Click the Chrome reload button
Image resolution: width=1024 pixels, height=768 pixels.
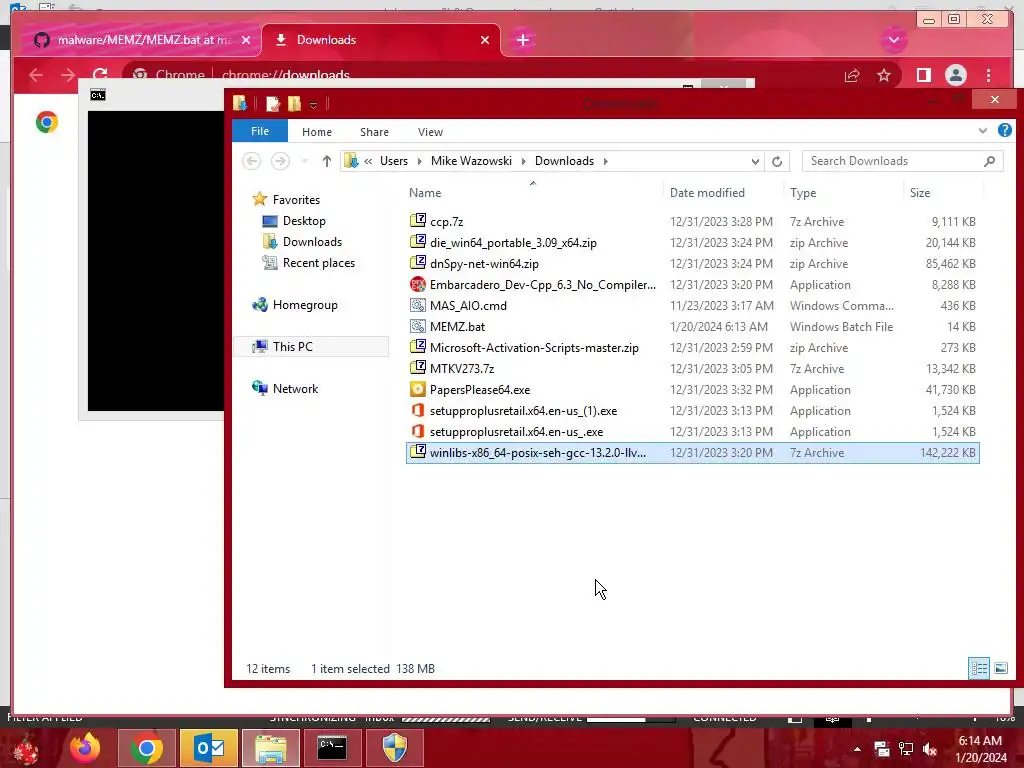click(x=99, y=75)
